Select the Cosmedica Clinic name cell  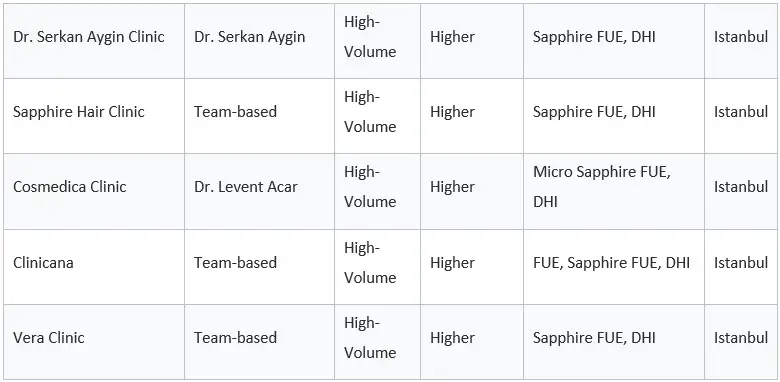click(94, 191)
